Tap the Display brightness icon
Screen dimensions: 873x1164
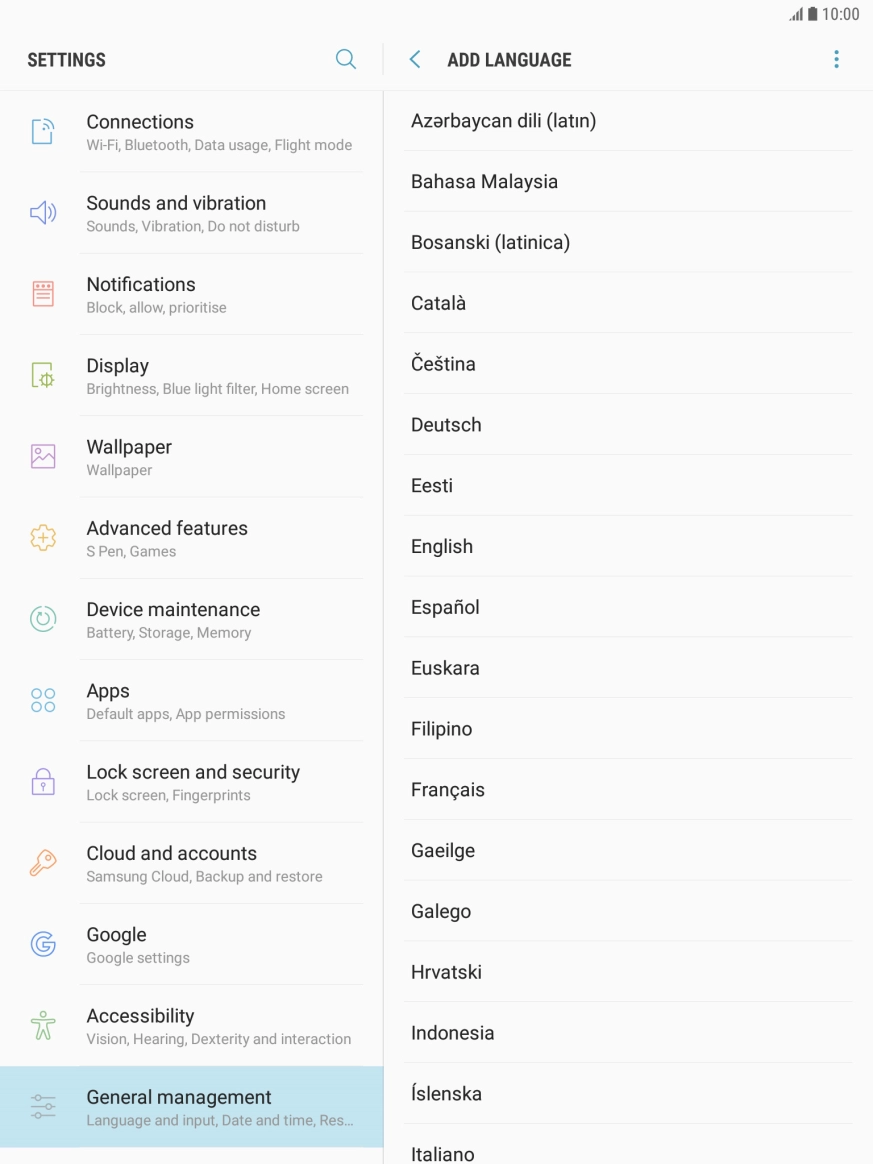click(x=43, y=376)
